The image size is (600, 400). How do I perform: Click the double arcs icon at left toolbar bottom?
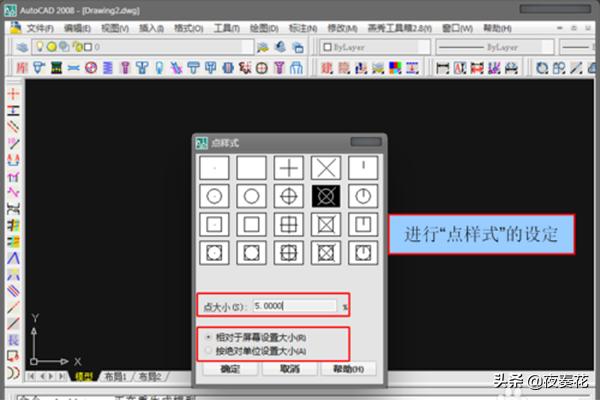tap(13, 372)
